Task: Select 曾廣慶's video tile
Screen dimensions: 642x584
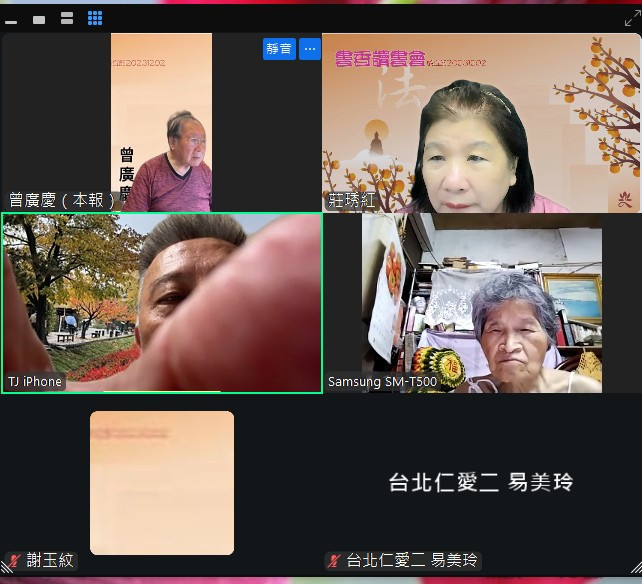Action: point(161,122)
